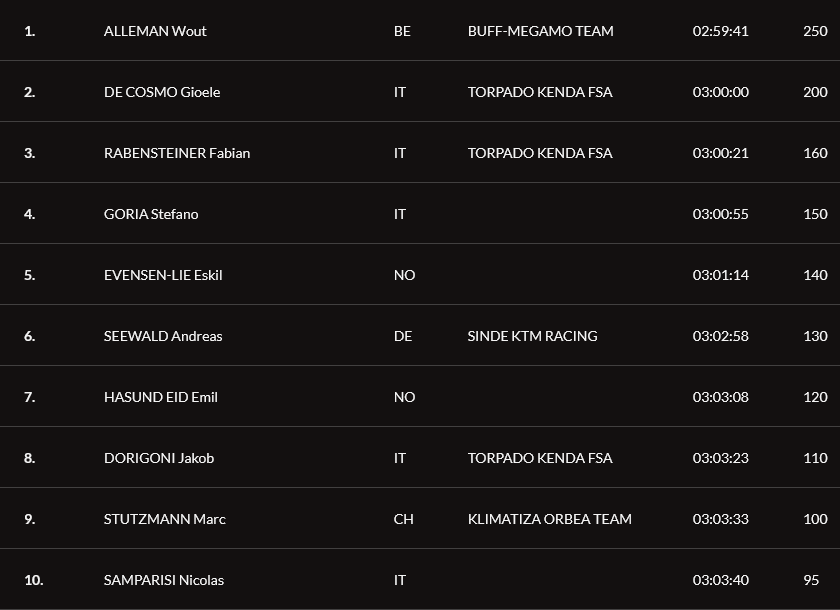Select rider ALLEMAN Wout in first place
The image size is (840, 610).
pyautogui.click(x=155, y=31)
